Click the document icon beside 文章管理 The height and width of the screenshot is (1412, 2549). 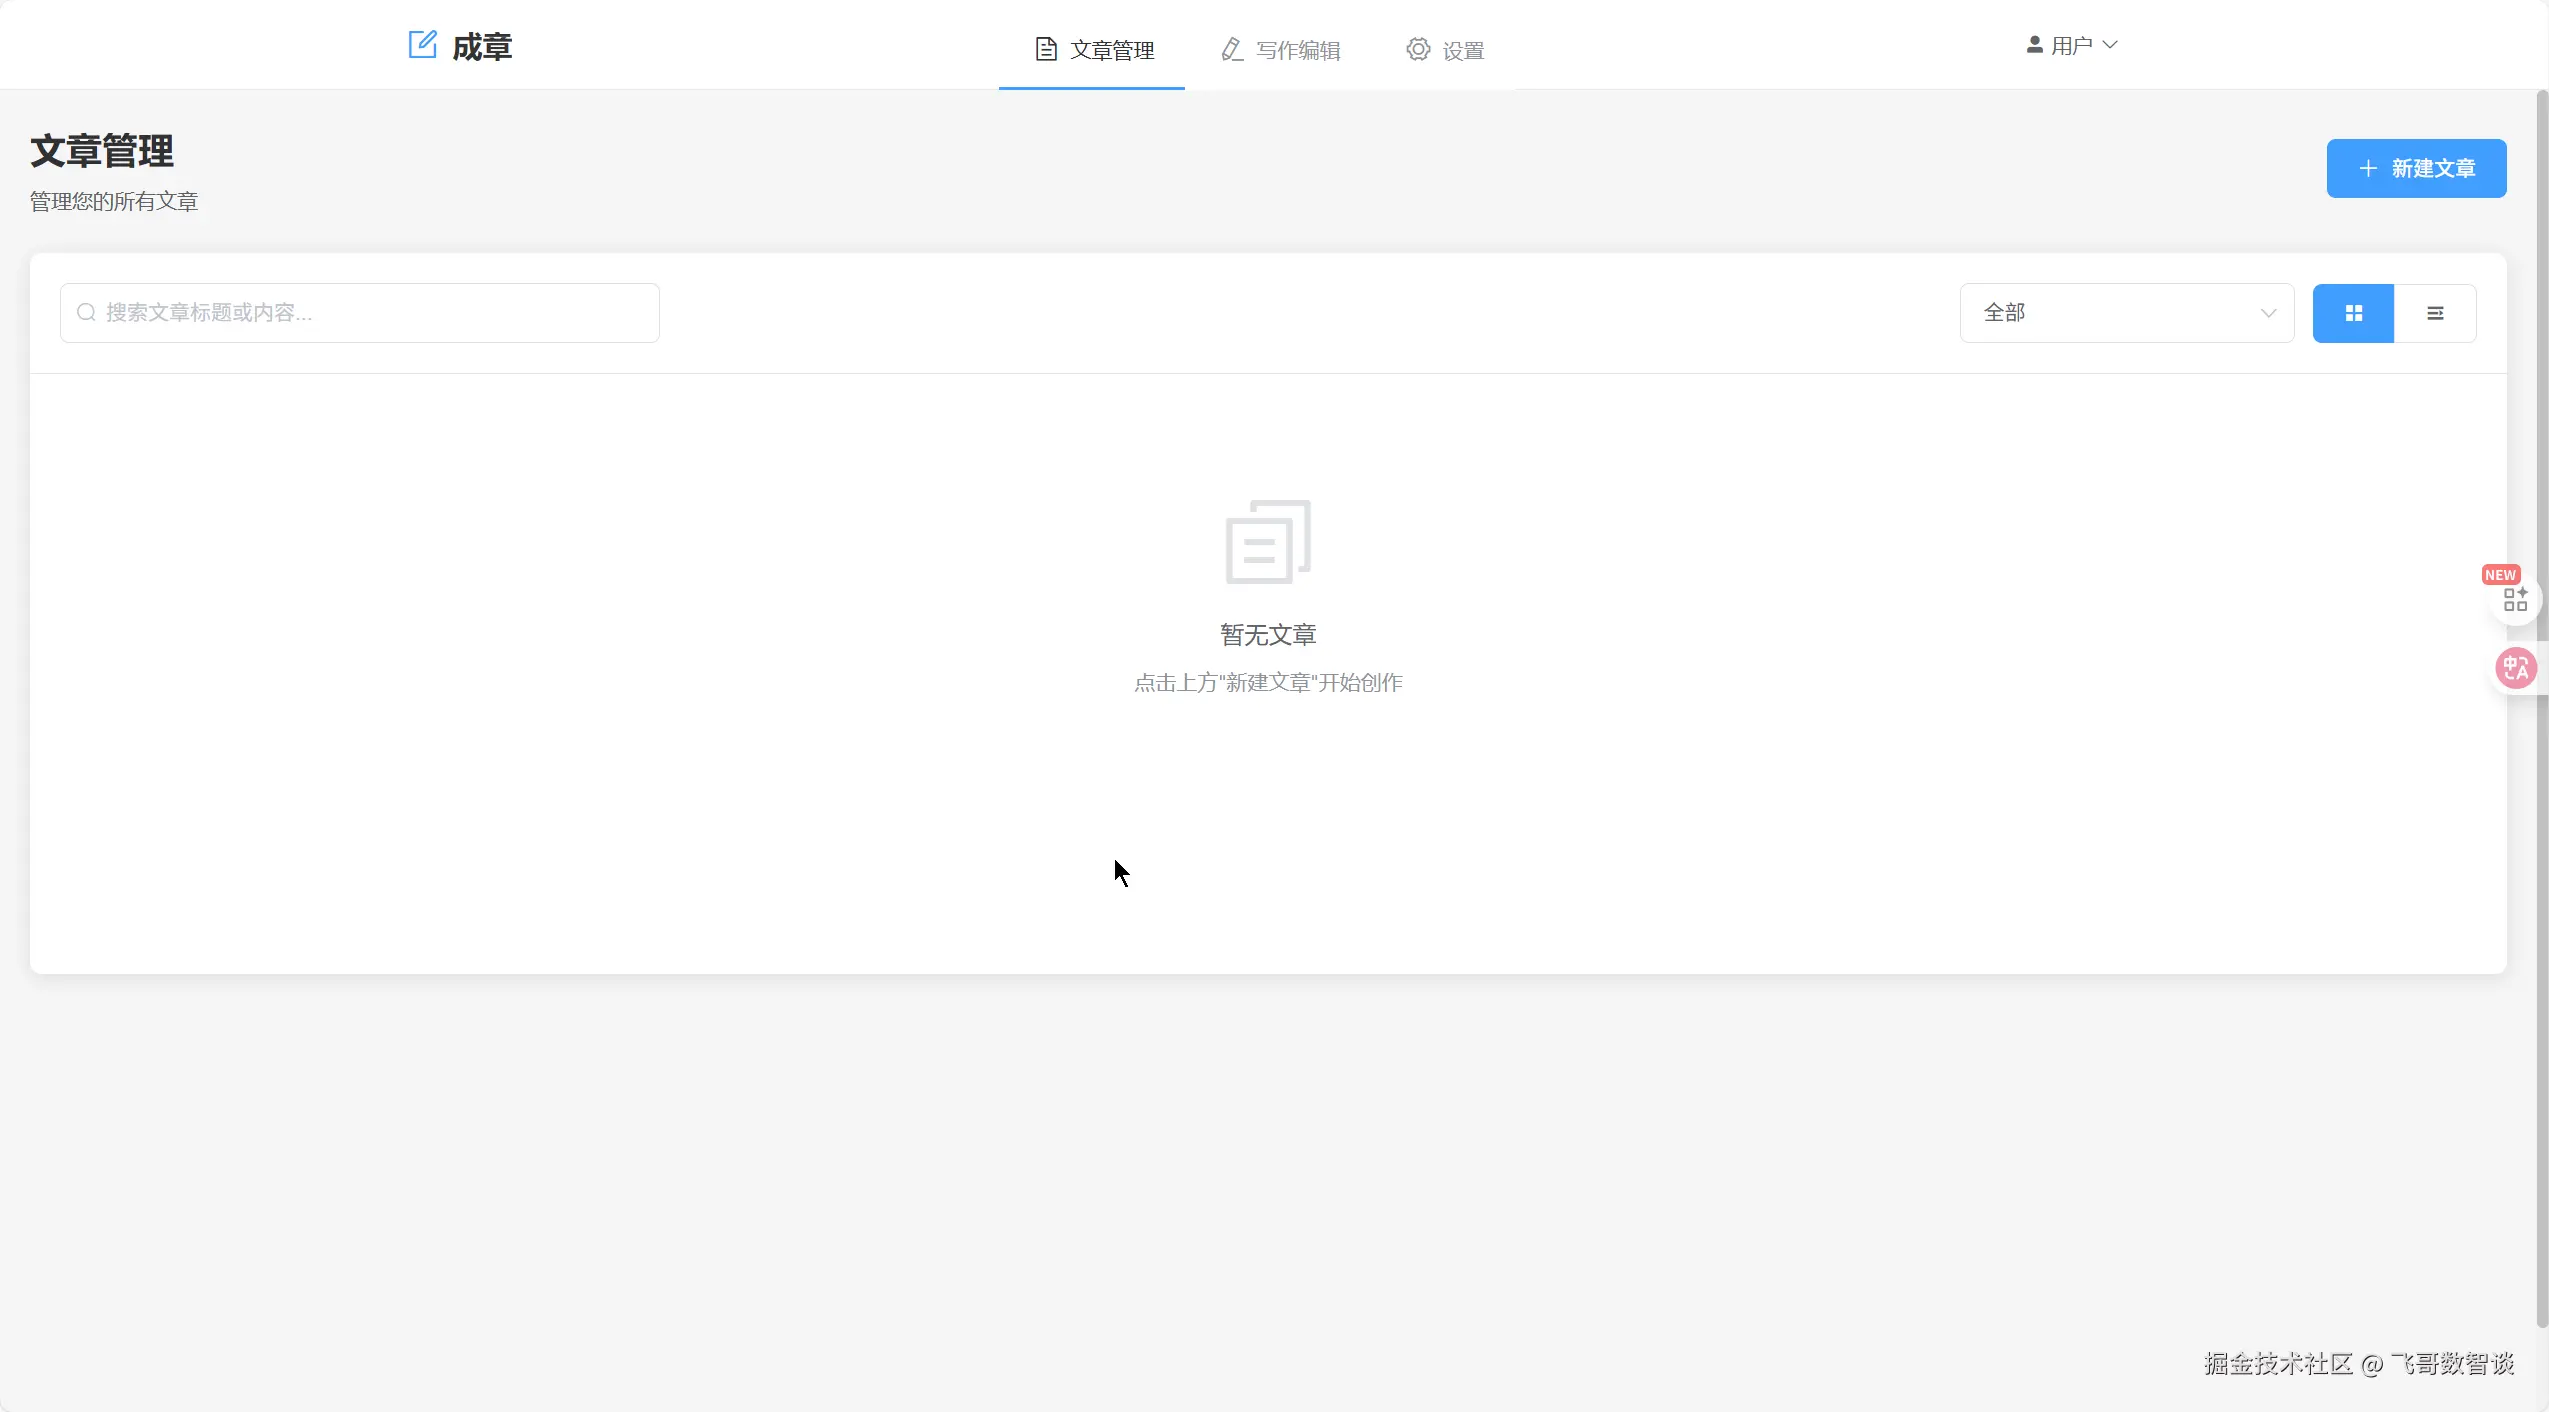point(1046,49)
